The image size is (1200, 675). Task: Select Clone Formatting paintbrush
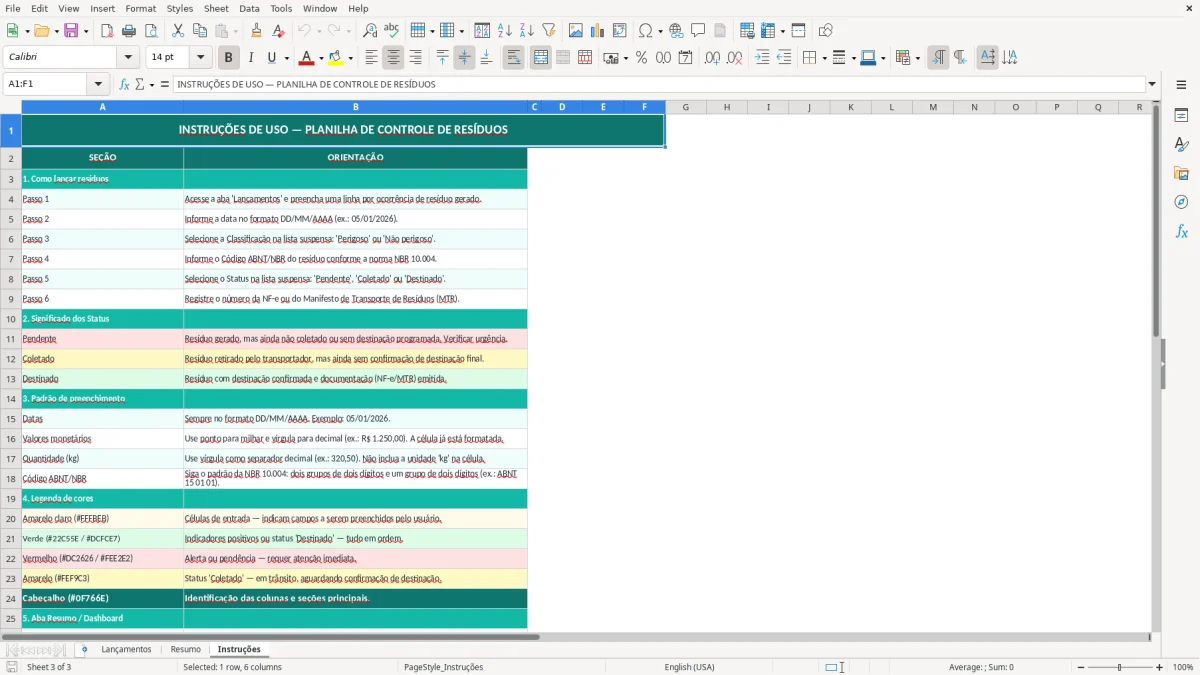click(x=256, y=31)
